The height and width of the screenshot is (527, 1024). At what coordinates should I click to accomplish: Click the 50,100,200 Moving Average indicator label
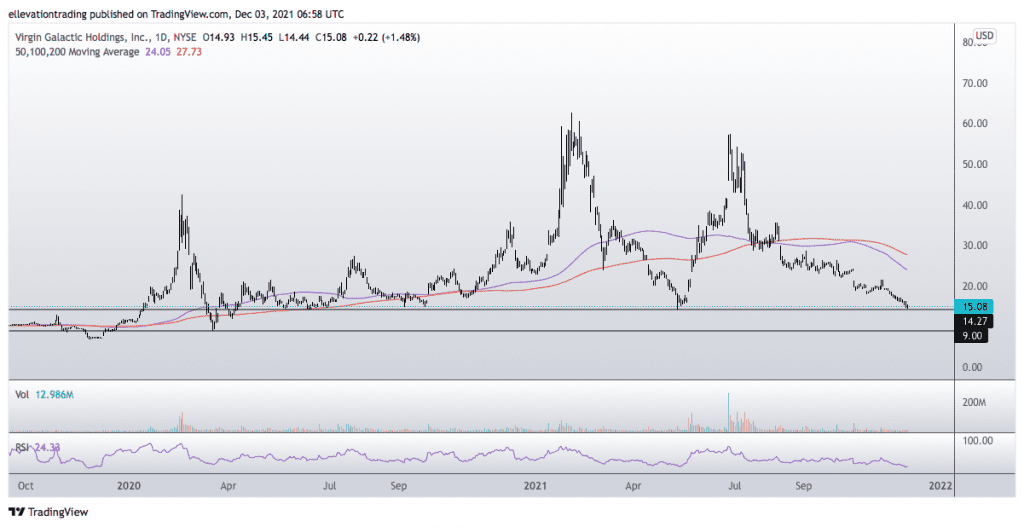click(77, 52)
